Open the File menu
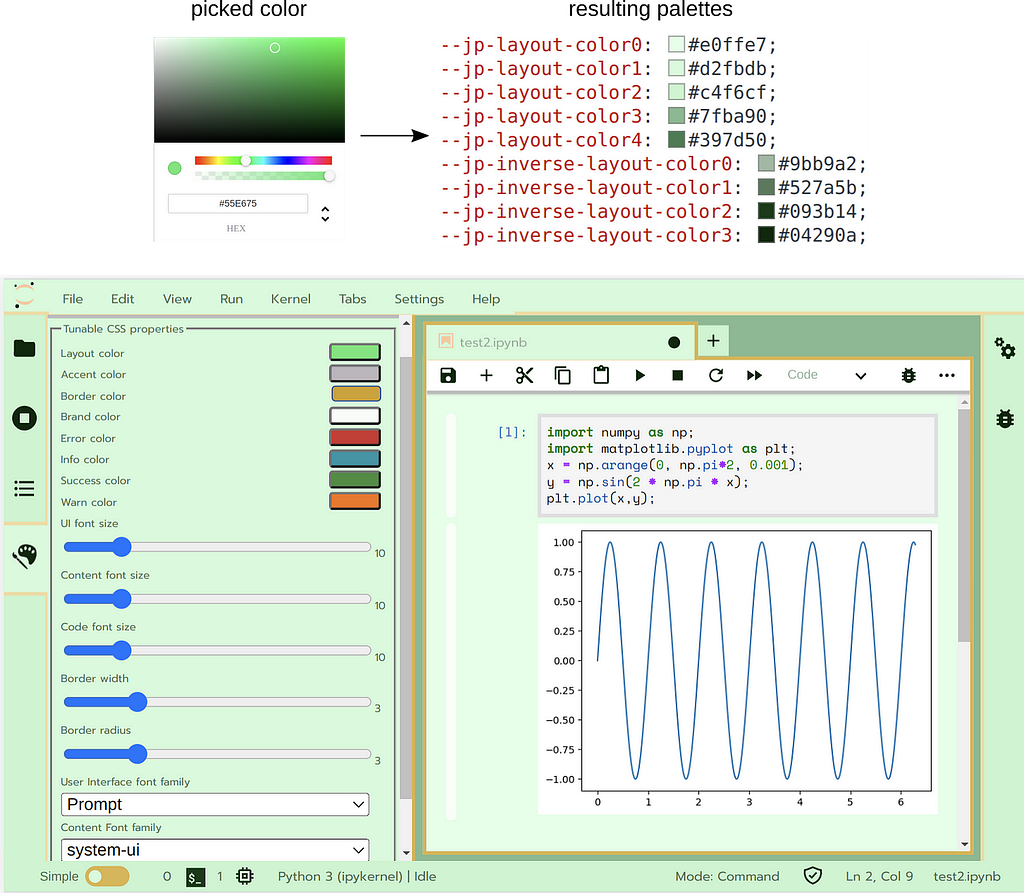The height and width of the screenshot is (893, 1024). click(x=72, y=299)
